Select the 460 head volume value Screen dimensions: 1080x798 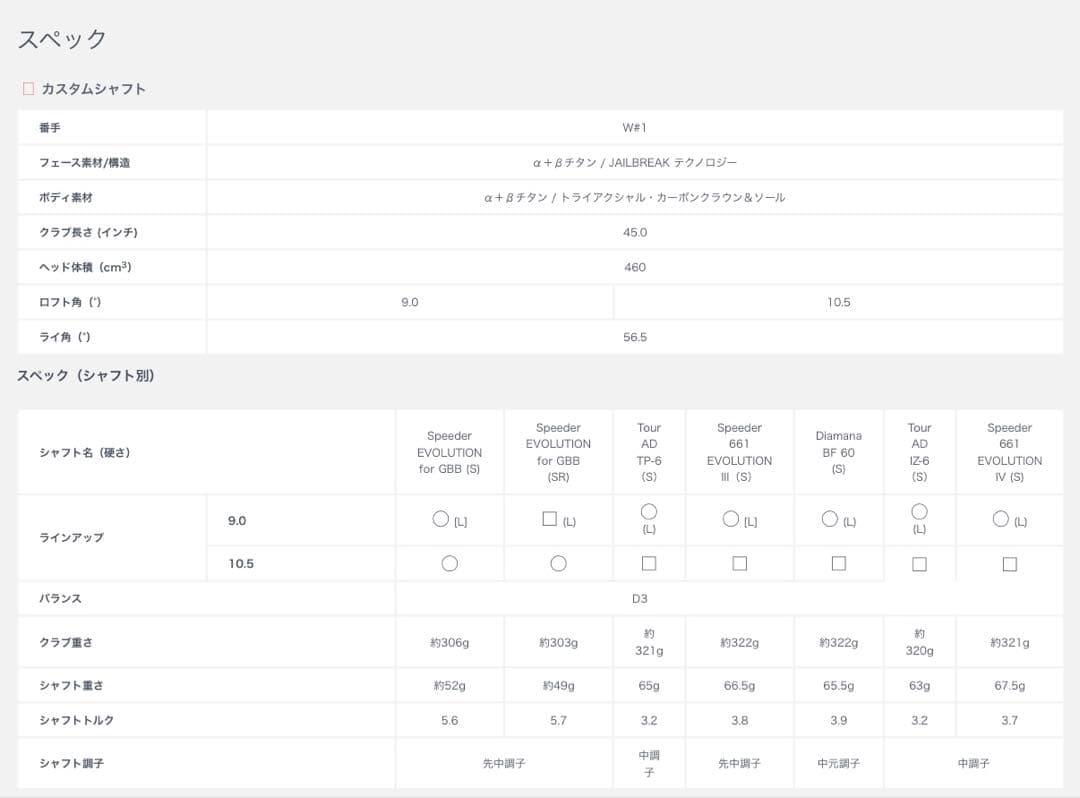point(634,267)
